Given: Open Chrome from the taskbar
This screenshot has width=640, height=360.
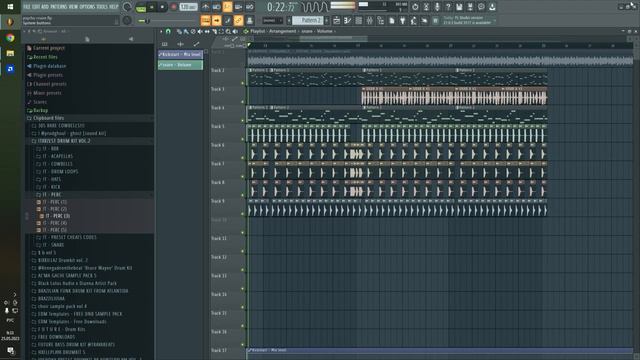Looking at the screenshot, I should [10, 38].
